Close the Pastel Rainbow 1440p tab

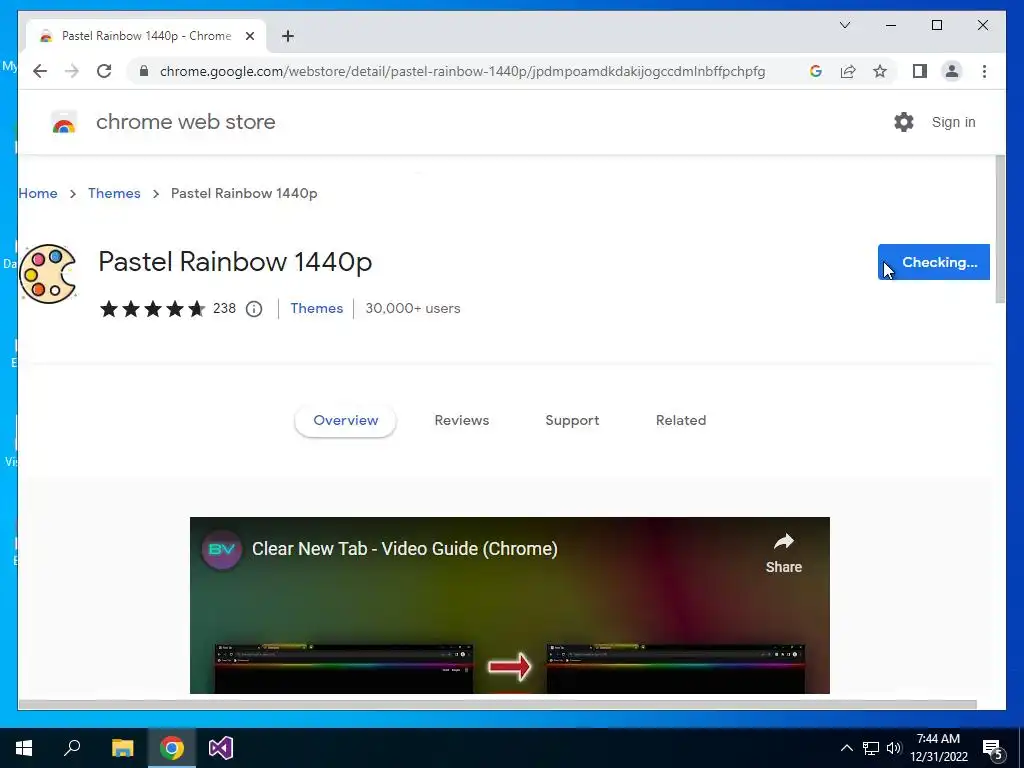click(249, 36)
